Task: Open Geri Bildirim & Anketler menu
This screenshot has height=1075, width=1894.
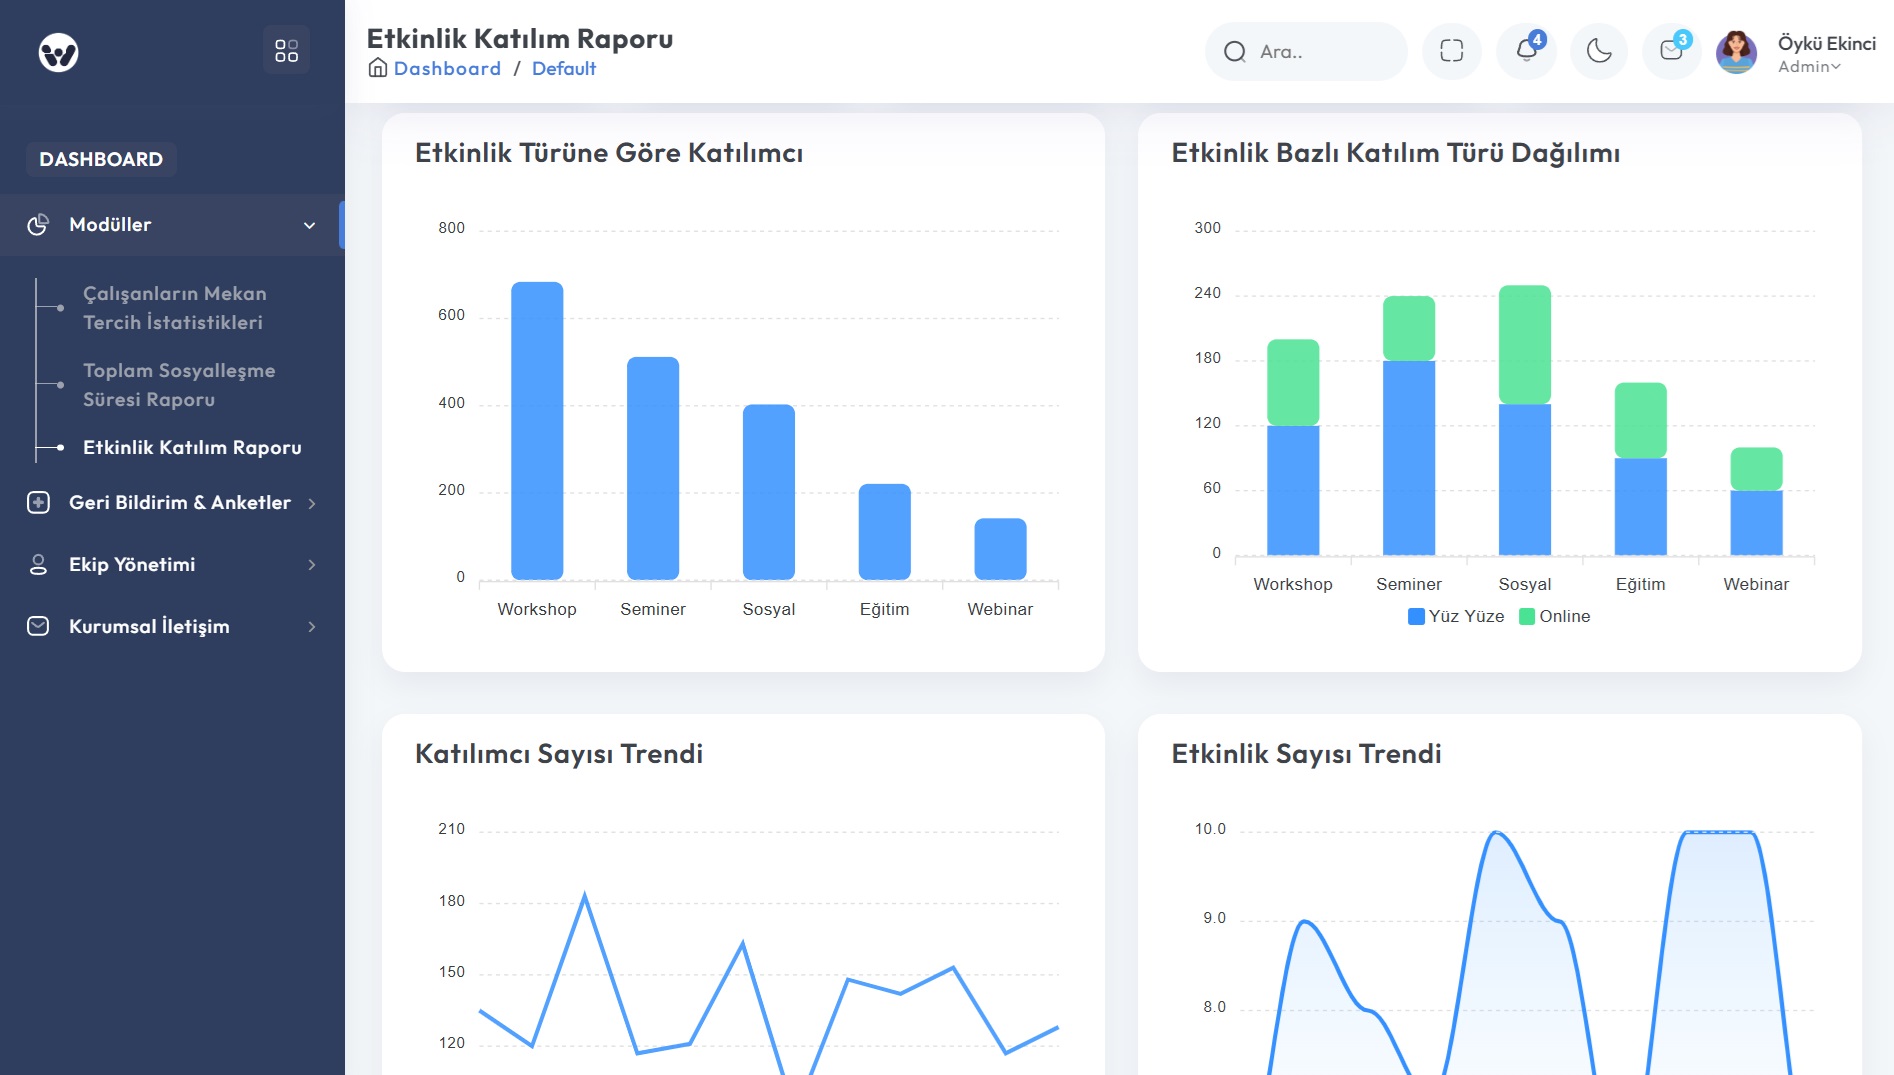Action: (172, 503)
